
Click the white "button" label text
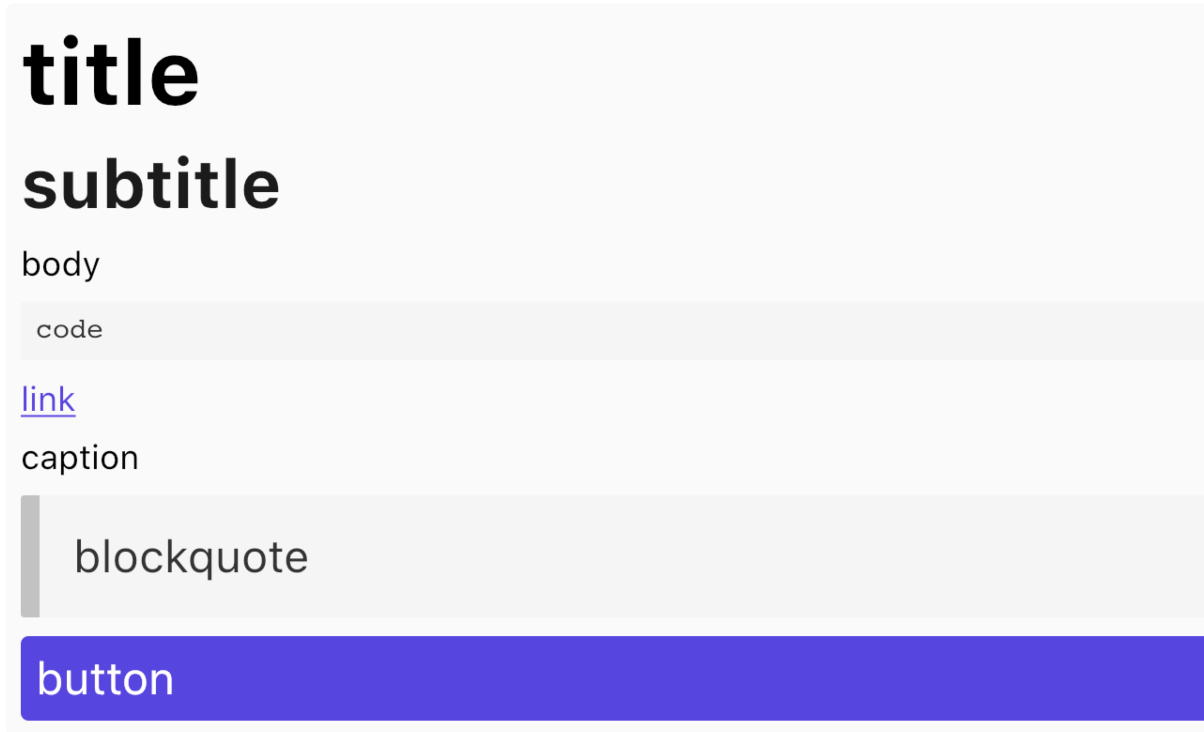(105, 679)
